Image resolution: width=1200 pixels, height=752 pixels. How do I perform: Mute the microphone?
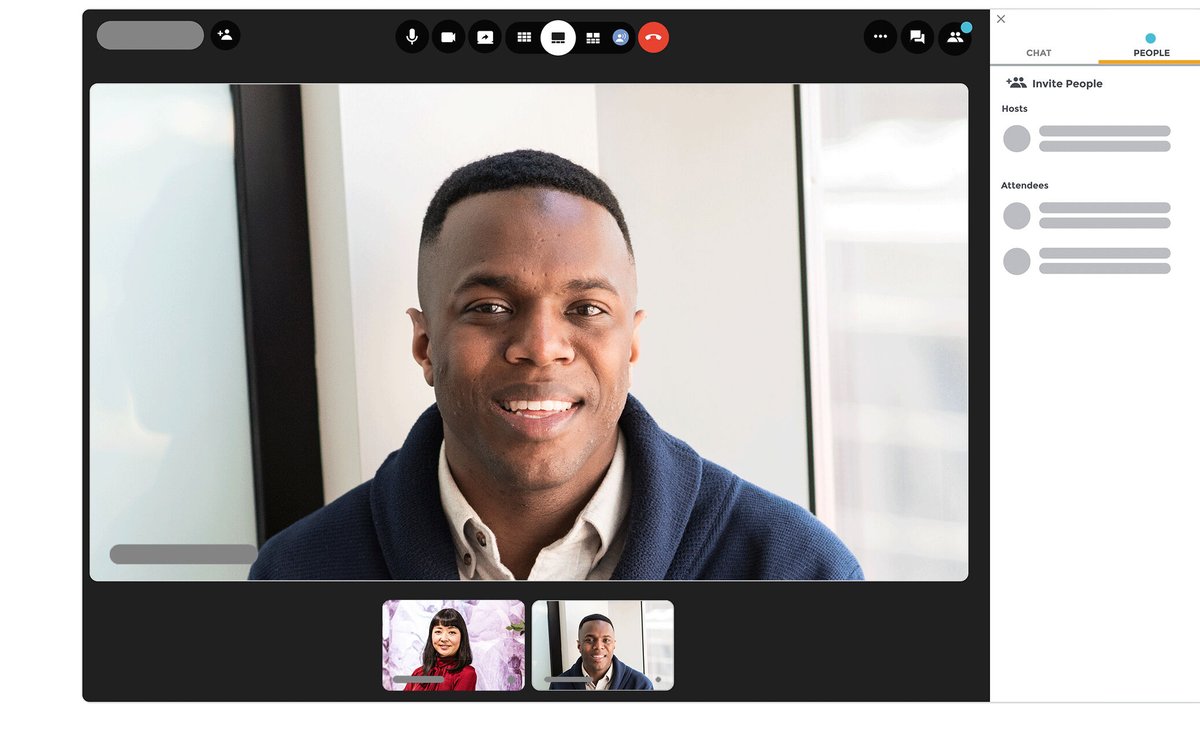[412, 37]
